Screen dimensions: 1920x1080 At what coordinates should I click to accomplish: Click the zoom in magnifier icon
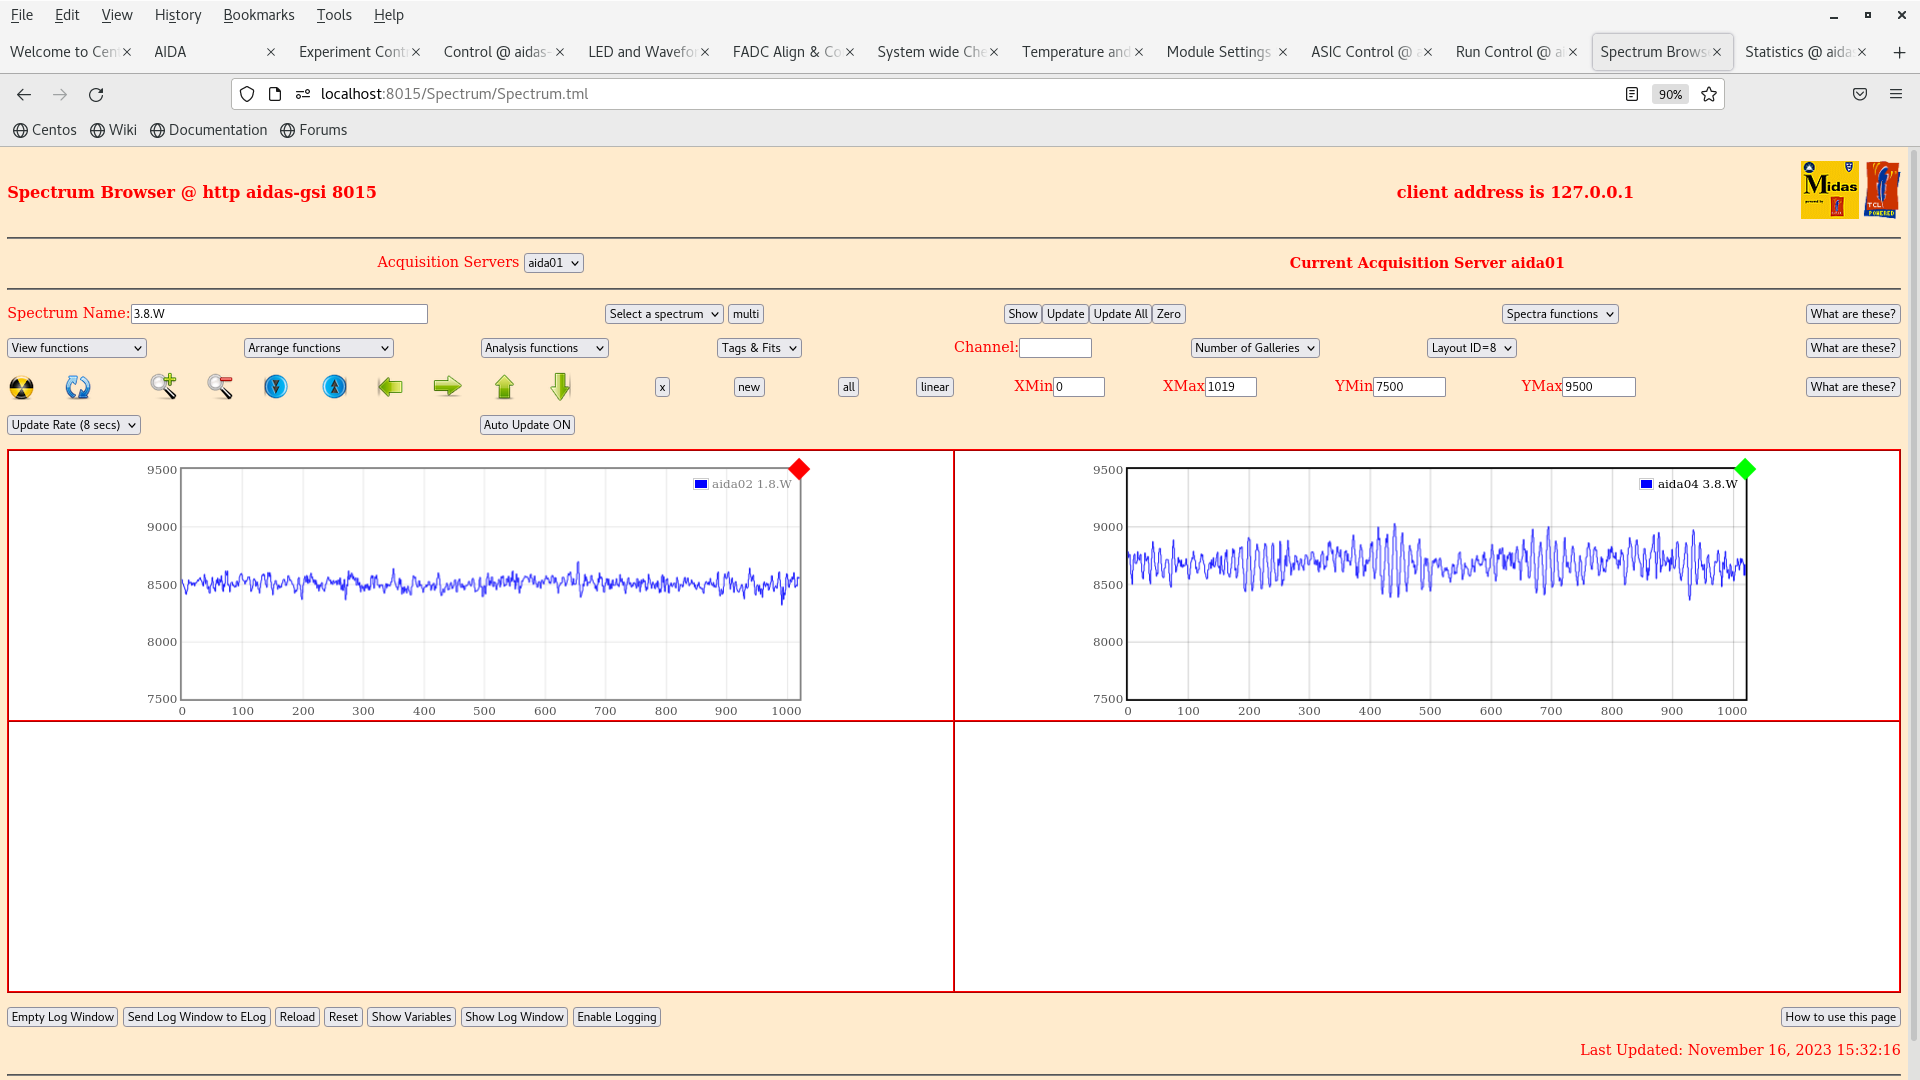point(163,386)
